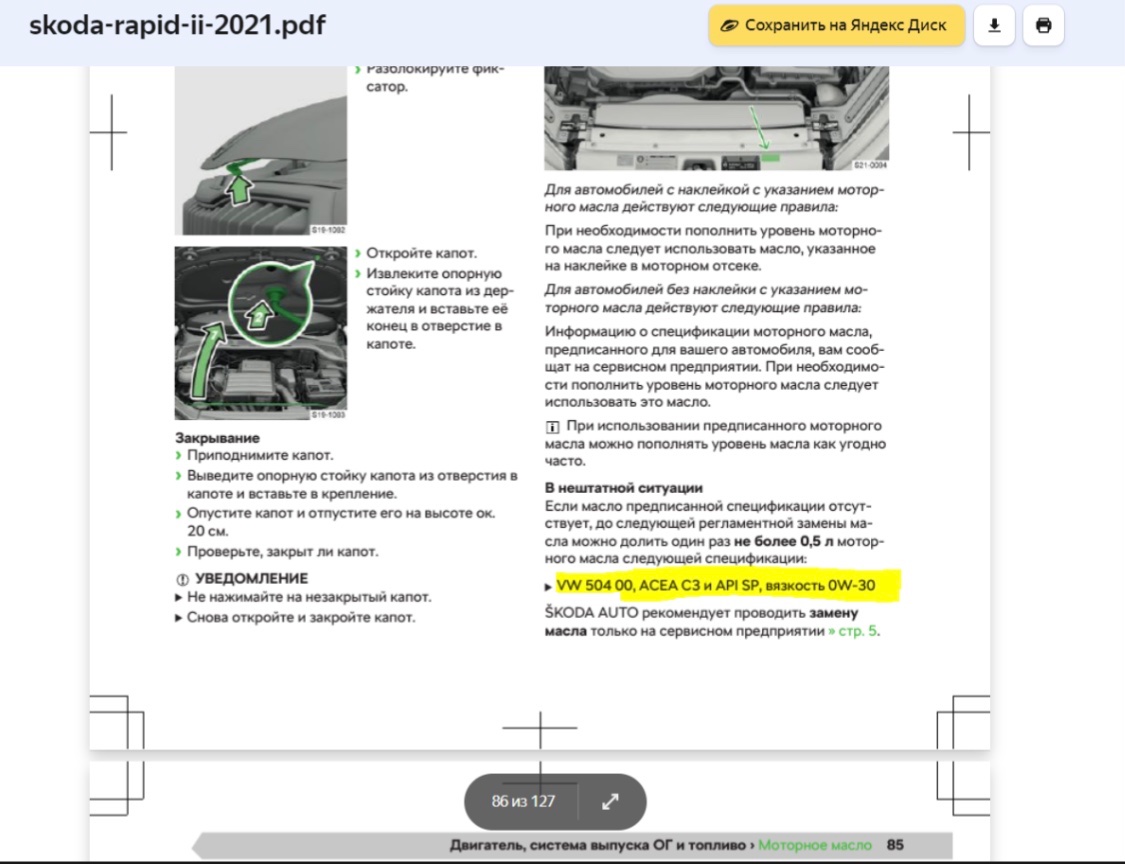Expand viewer to fullscreen with arrows icon
Viewport: 1125px width, 864px height.
(610, 802)
